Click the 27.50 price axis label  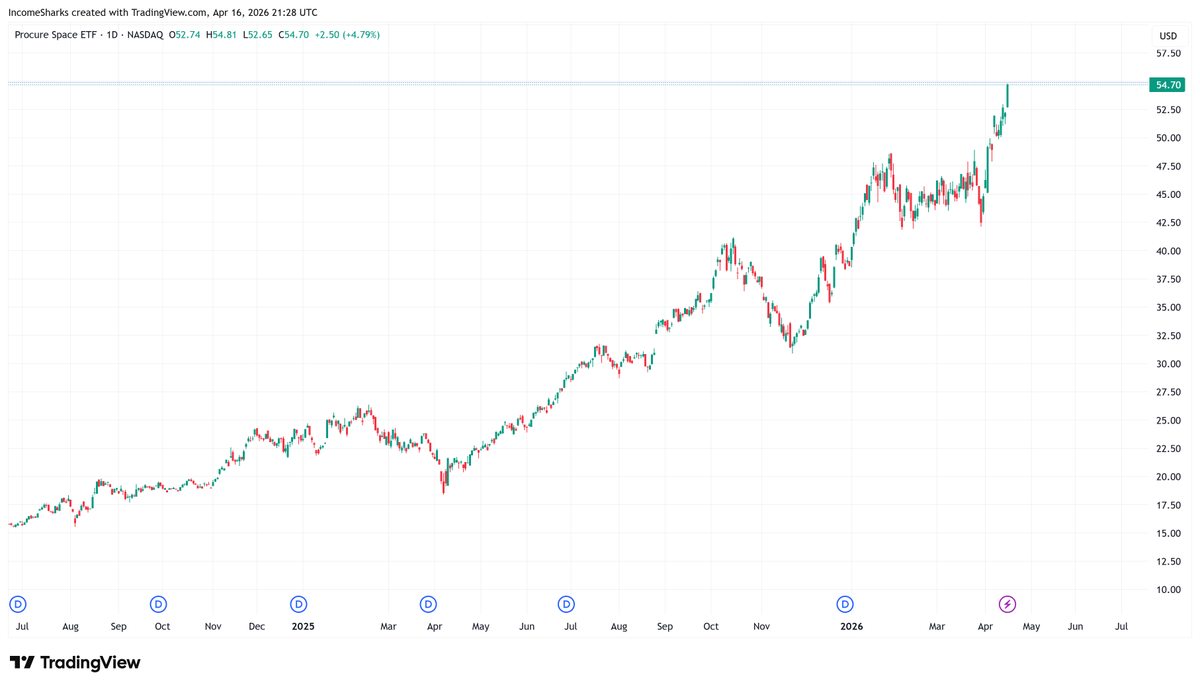pos(1169,392)
